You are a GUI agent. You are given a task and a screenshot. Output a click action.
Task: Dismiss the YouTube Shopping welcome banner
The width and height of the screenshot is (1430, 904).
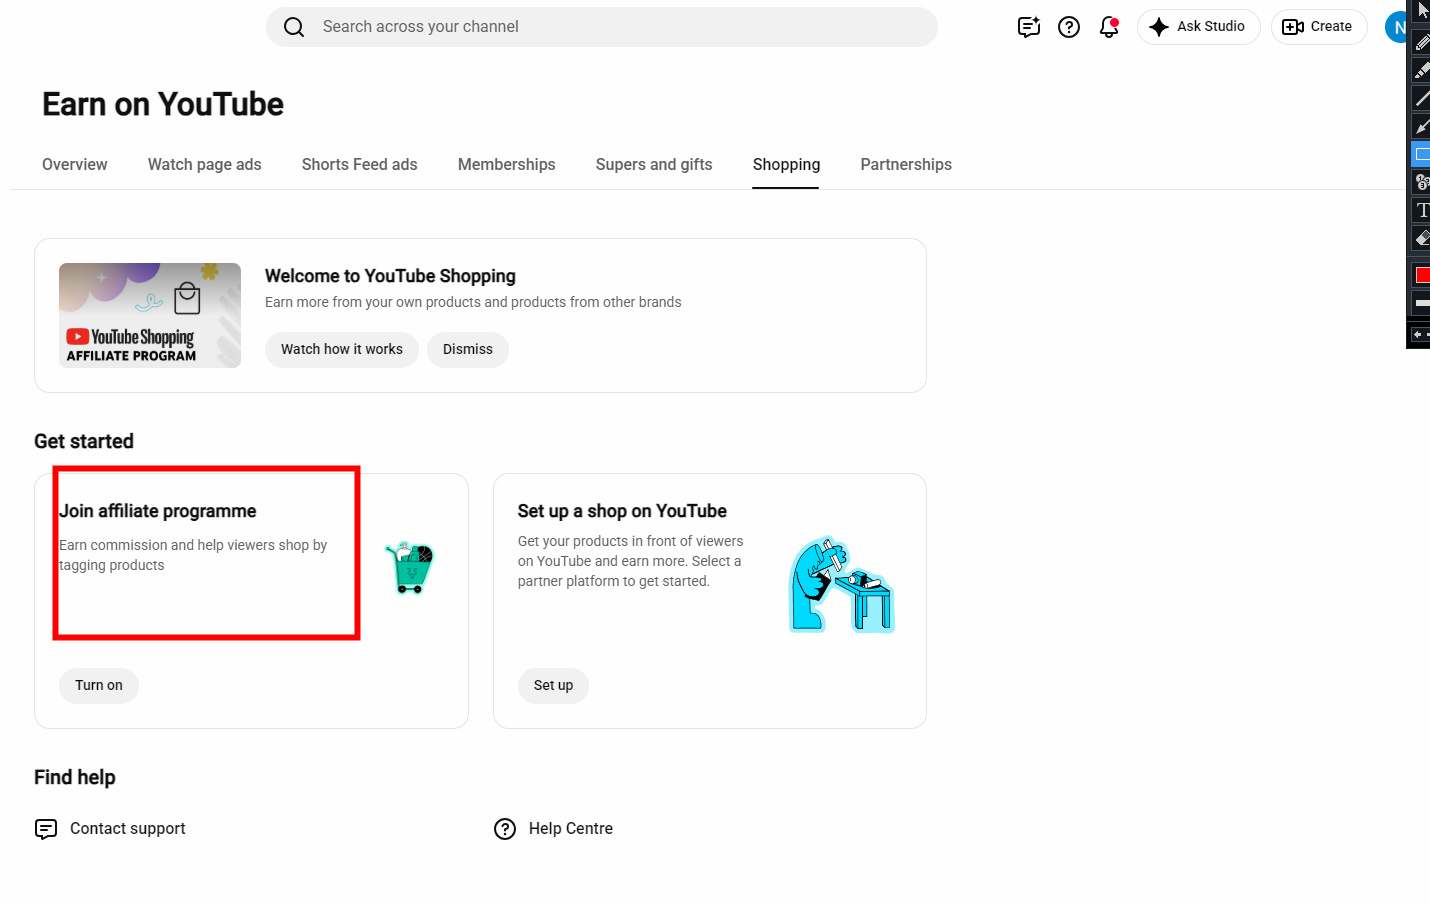coord(468,350)
